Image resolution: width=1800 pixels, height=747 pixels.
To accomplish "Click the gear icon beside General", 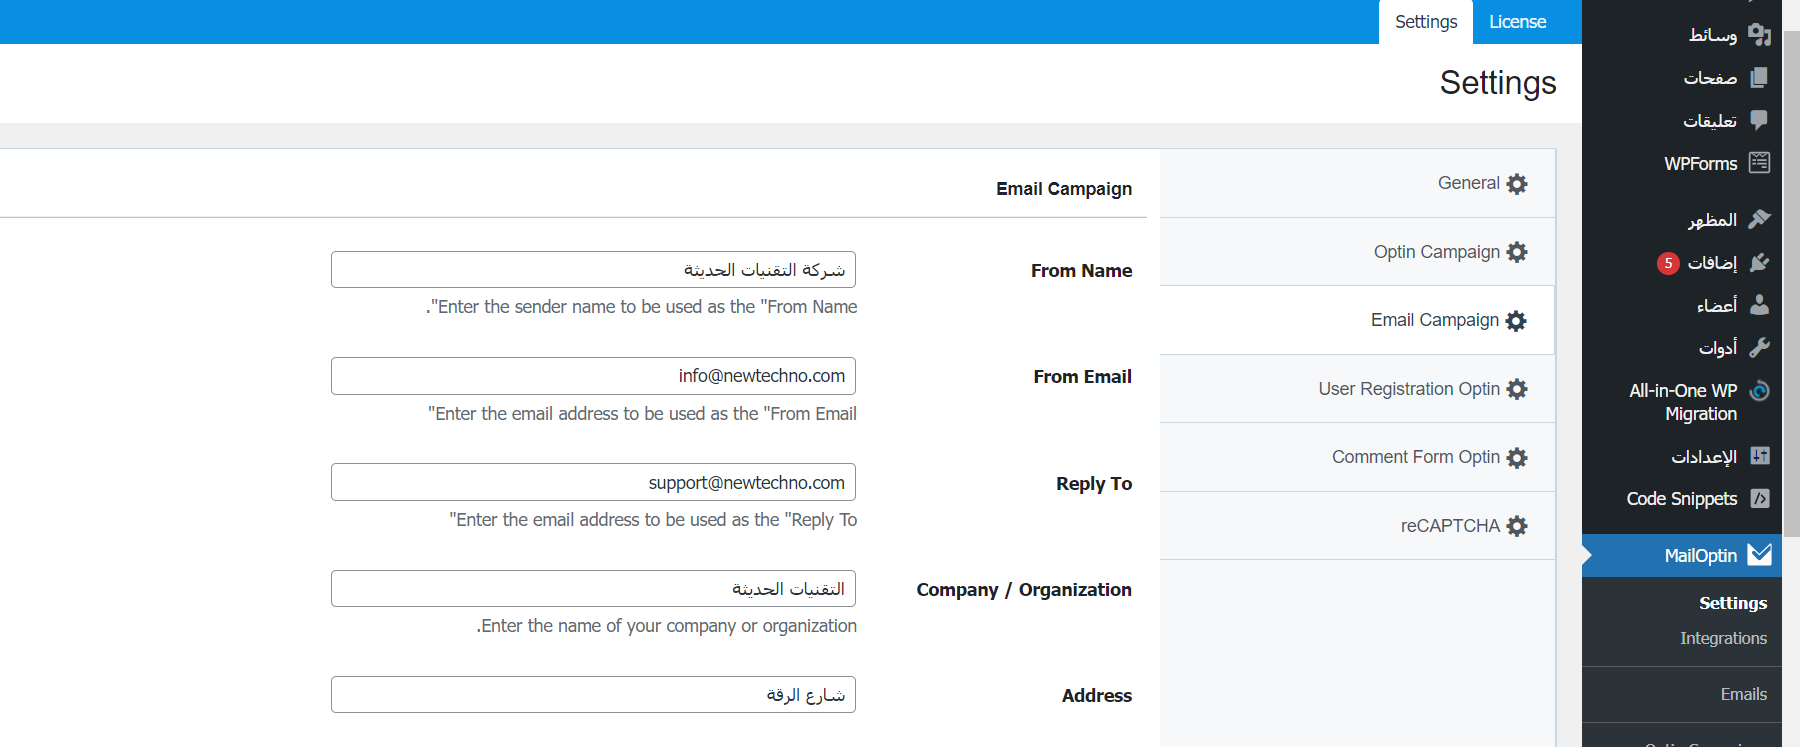I will coord(1517,184).
